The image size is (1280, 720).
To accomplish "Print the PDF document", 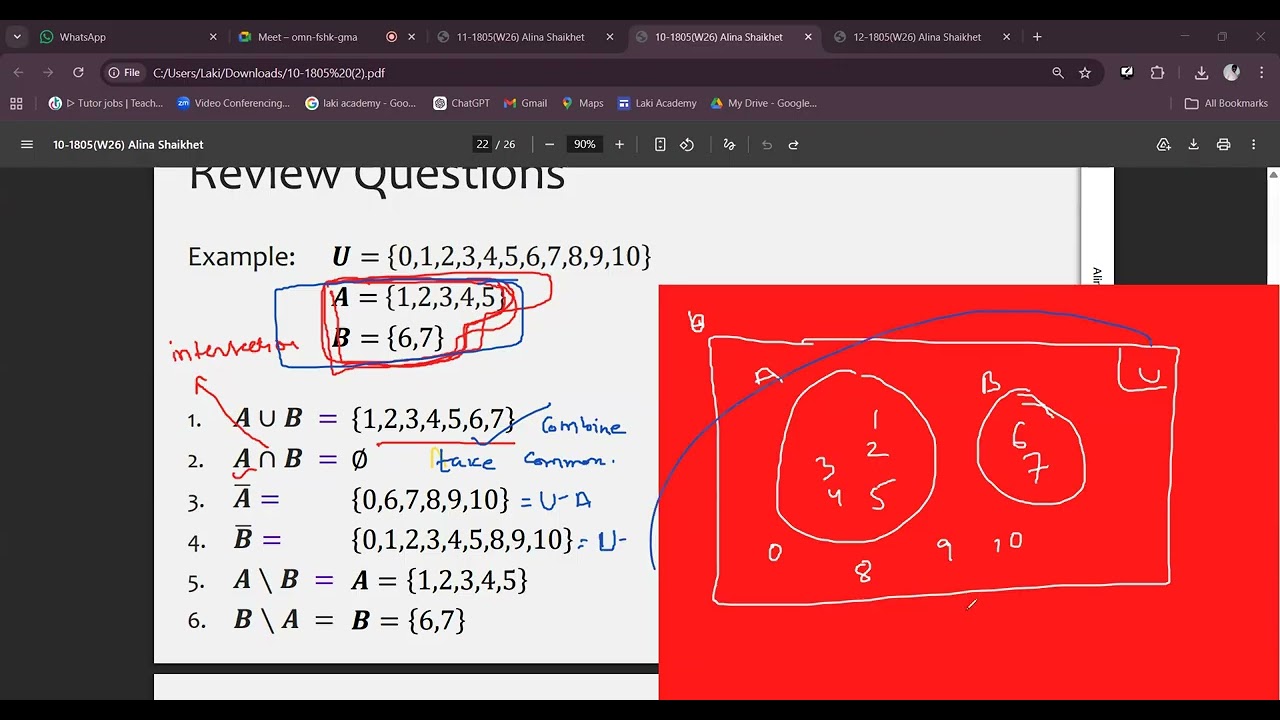I will coord(1223,145).
